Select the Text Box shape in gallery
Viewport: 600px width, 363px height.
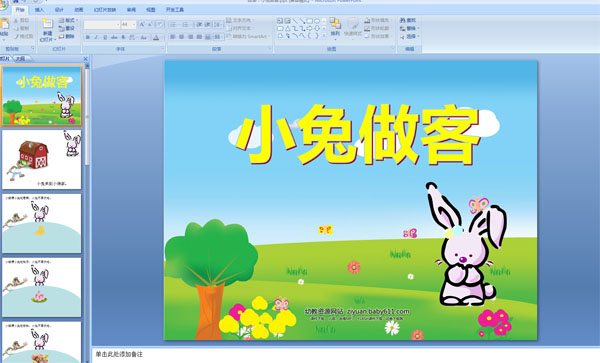[x=280, y=21]
